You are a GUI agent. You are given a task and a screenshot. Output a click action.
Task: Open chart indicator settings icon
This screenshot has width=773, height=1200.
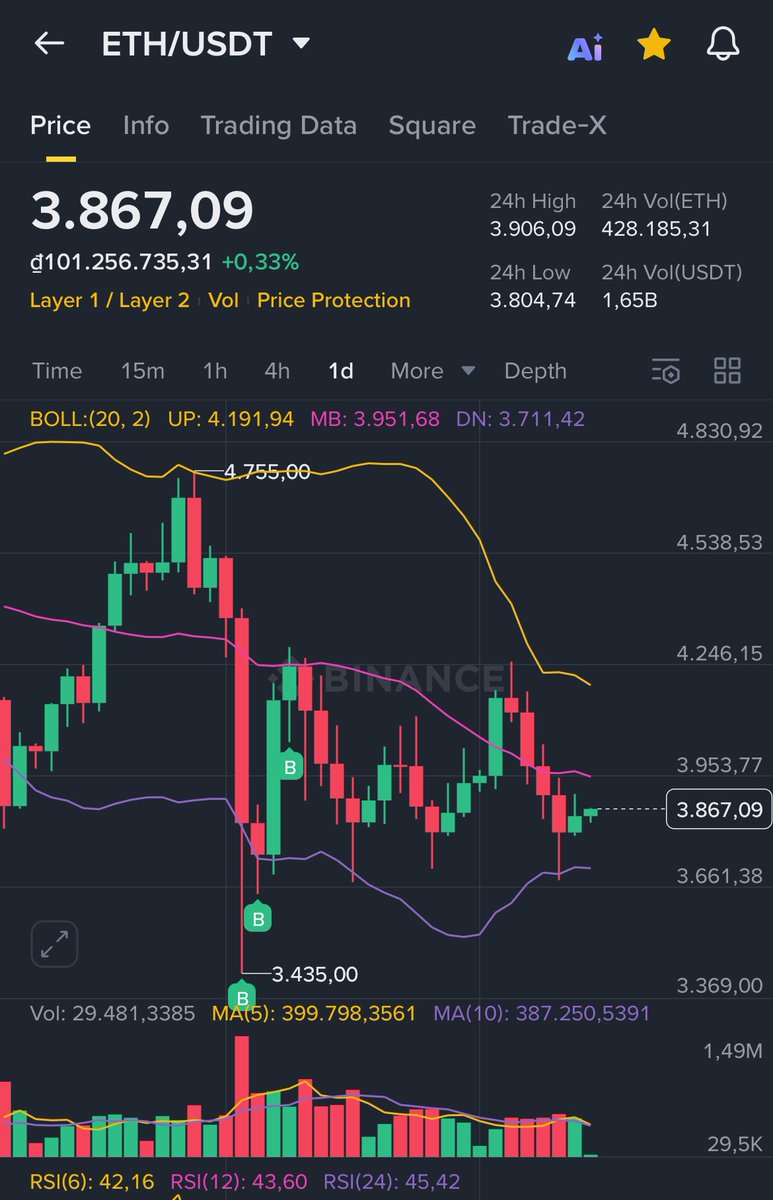click(666, 371)
